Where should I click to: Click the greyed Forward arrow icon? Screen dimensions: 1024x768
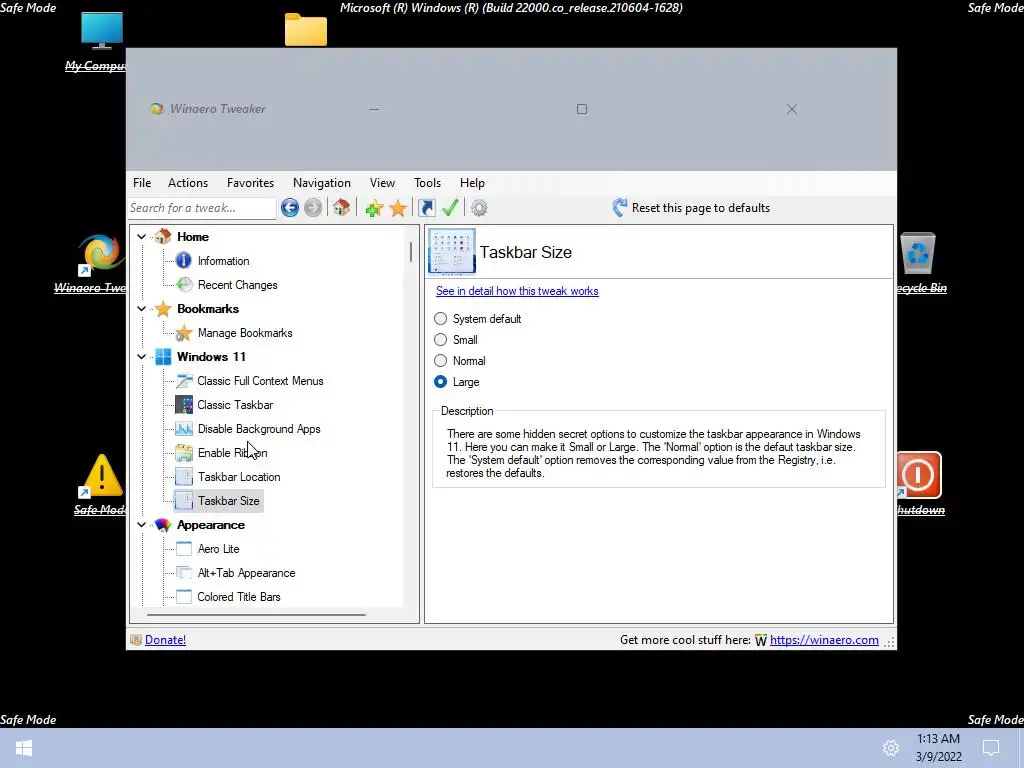pos(313,208)
